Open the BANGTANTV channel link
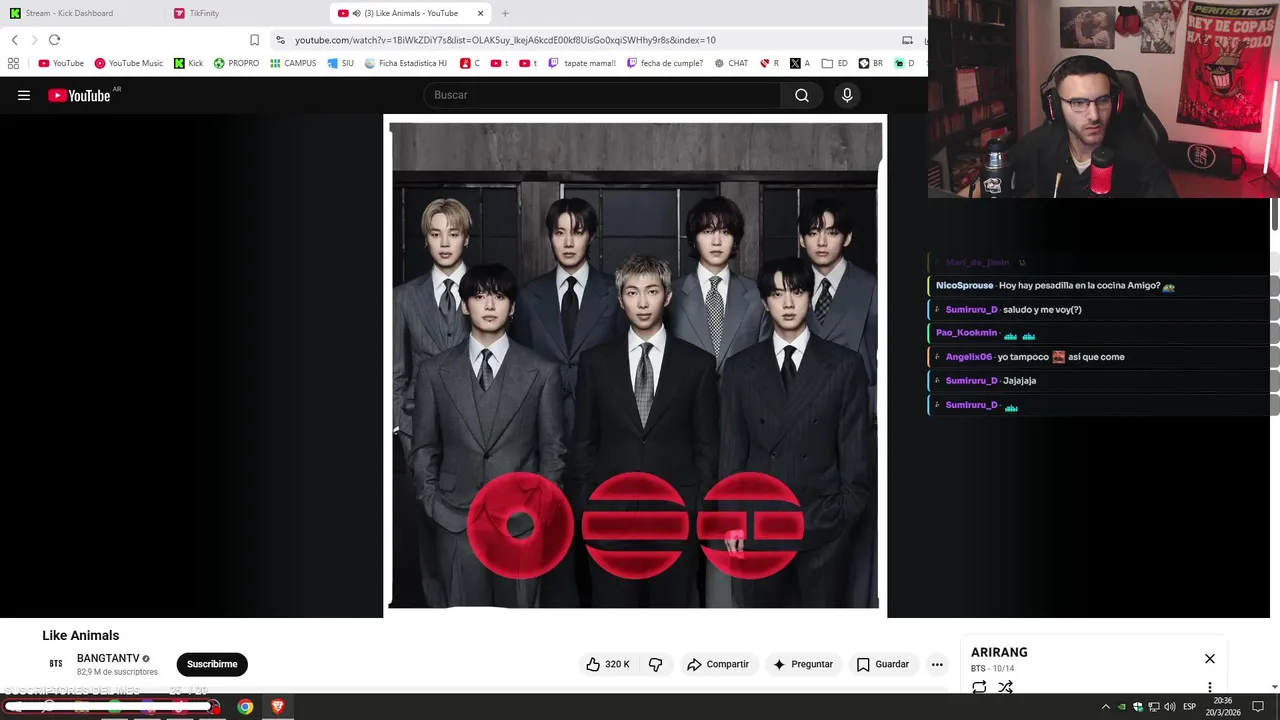This screenshot has width=1280, height=720. pos(108,658)
